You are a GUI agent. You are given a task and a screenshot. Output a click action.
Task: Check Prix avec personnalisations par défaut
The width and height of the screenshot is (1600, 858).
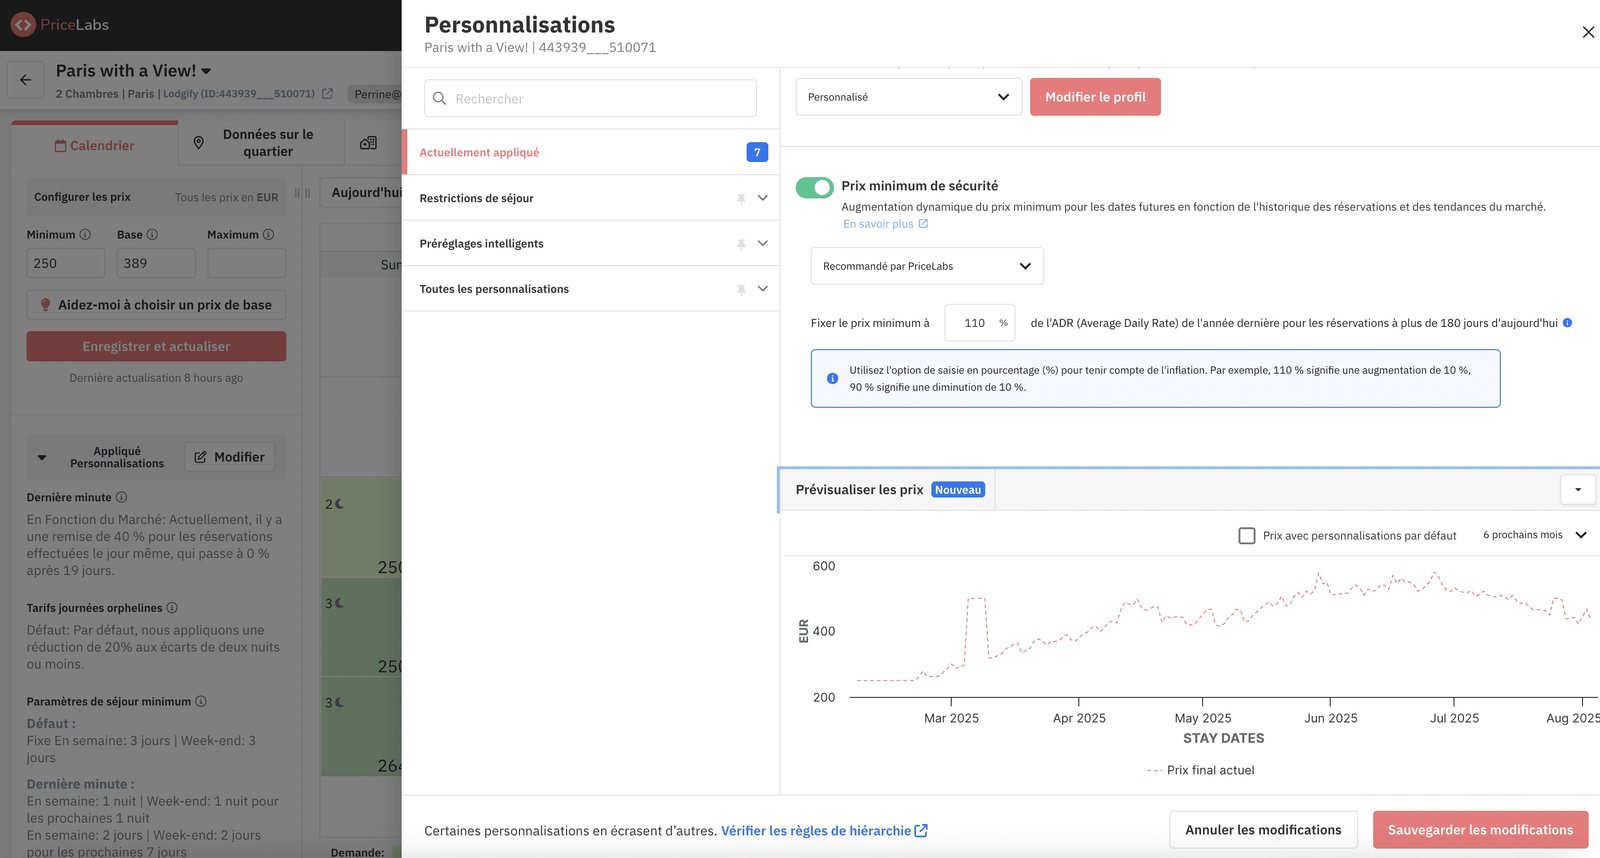click(1247, 536)
